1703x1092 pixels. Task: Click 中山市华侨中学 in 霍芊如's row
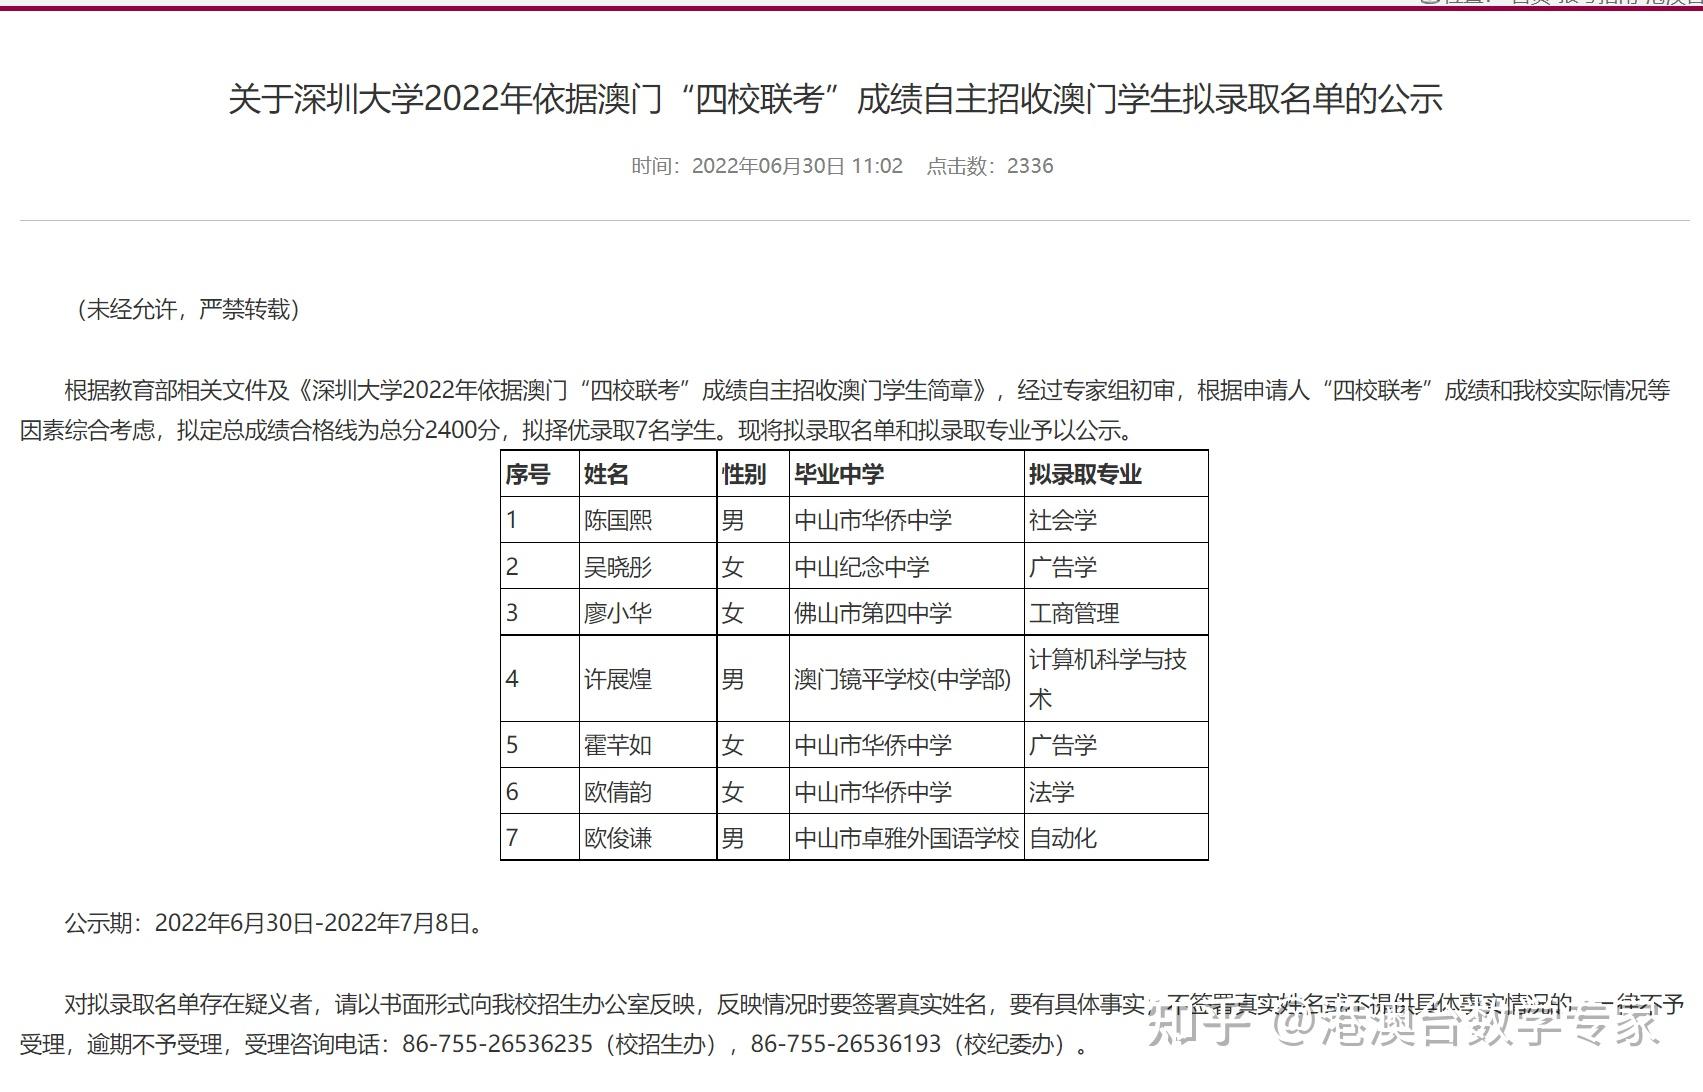[x=906, y=745]
